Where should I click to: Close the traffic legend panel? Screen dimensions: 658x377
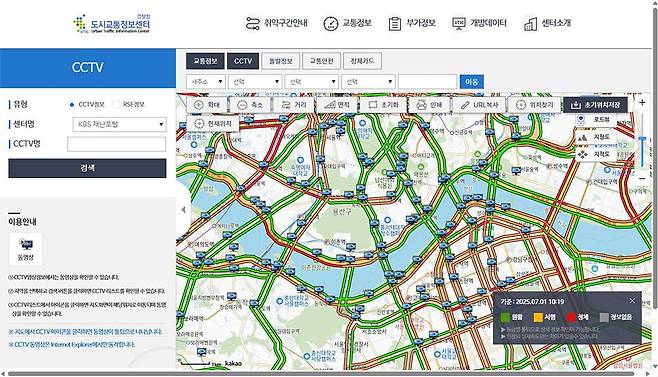coord(632,301)
